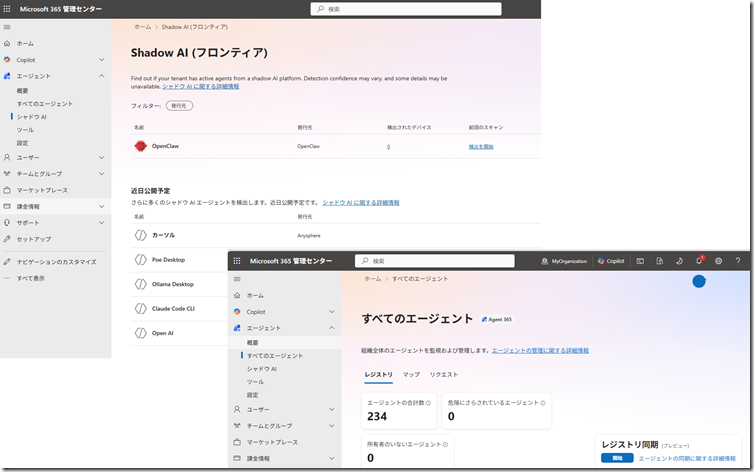This screenshot has height=472, width=754.
Task: Click セットアップ wrench icon in Shadow AI window
Action: pos(7,239)
